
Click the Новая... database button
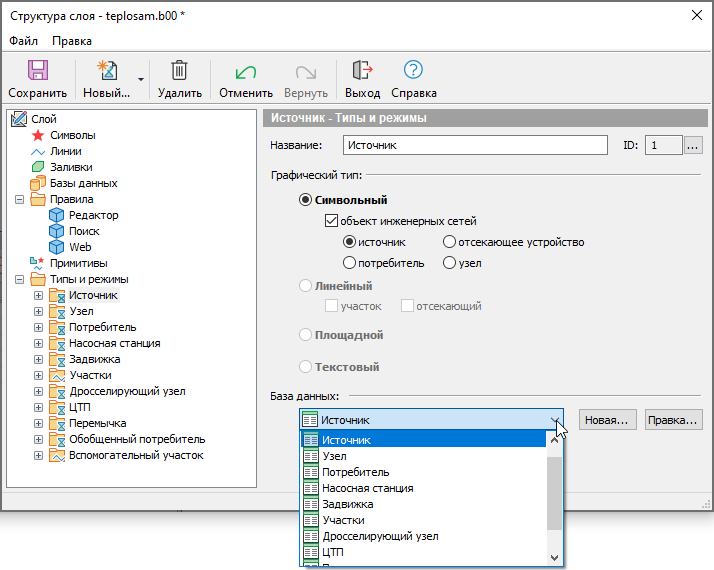pyautogui.click(x=607, y=420)
